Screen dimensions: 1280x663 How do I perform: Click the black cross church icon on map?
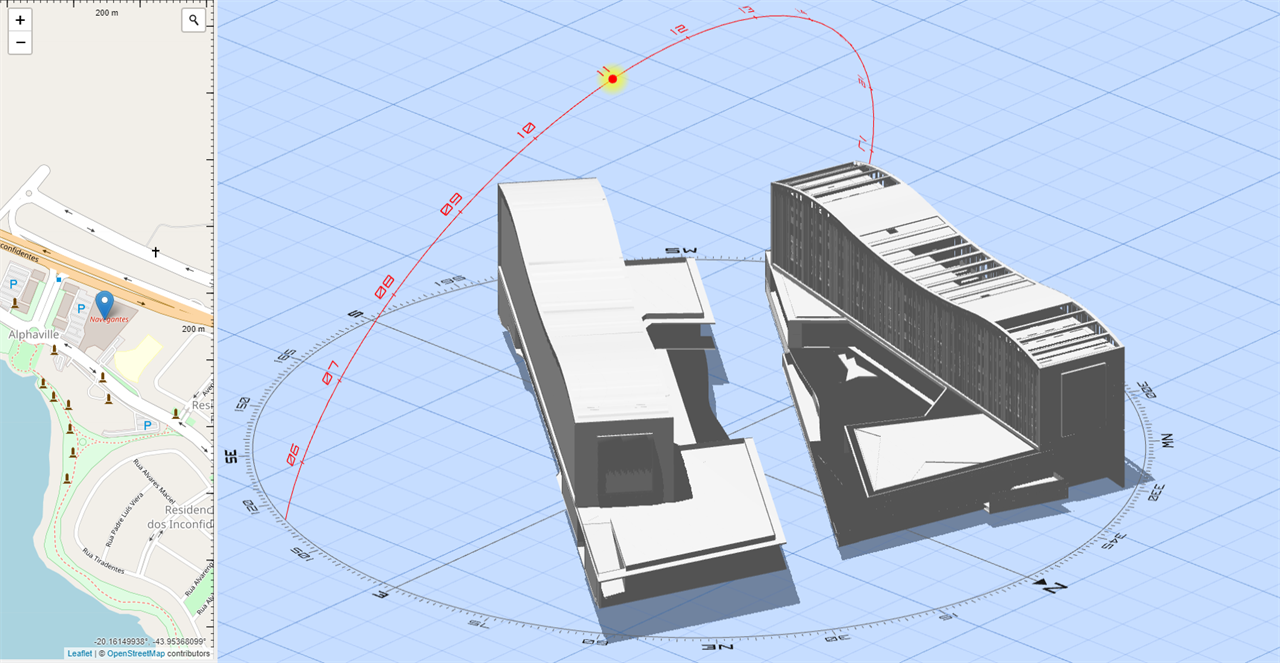[155, 252]
